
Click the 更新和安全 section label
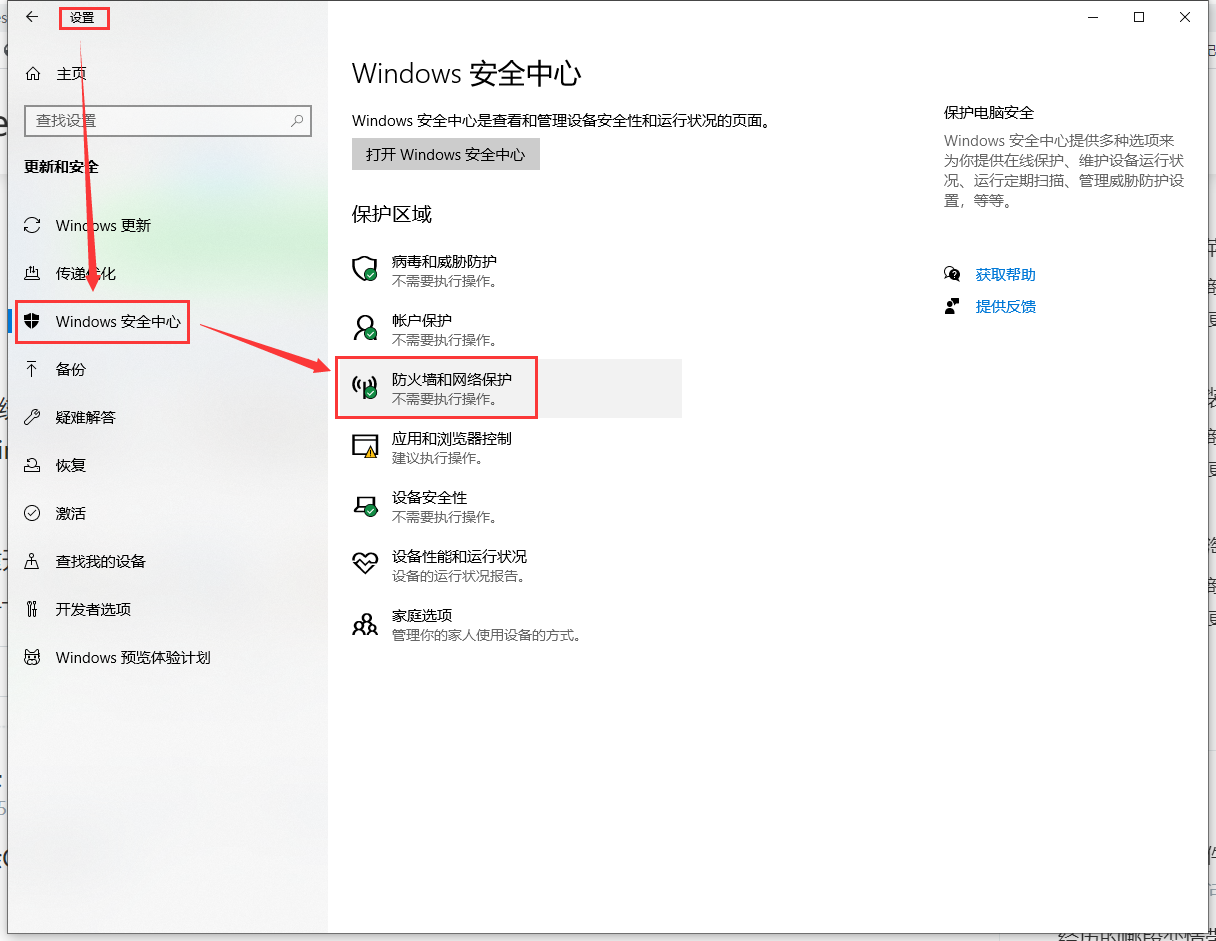(62, 167)
